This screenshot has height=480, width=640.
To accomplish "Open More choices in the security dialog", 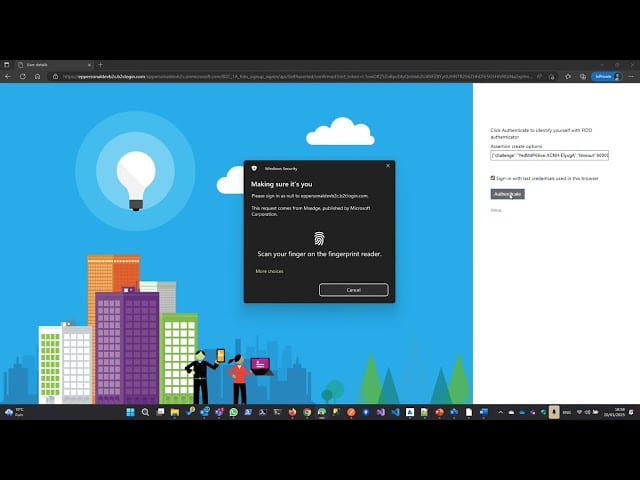I will point(269,271).
